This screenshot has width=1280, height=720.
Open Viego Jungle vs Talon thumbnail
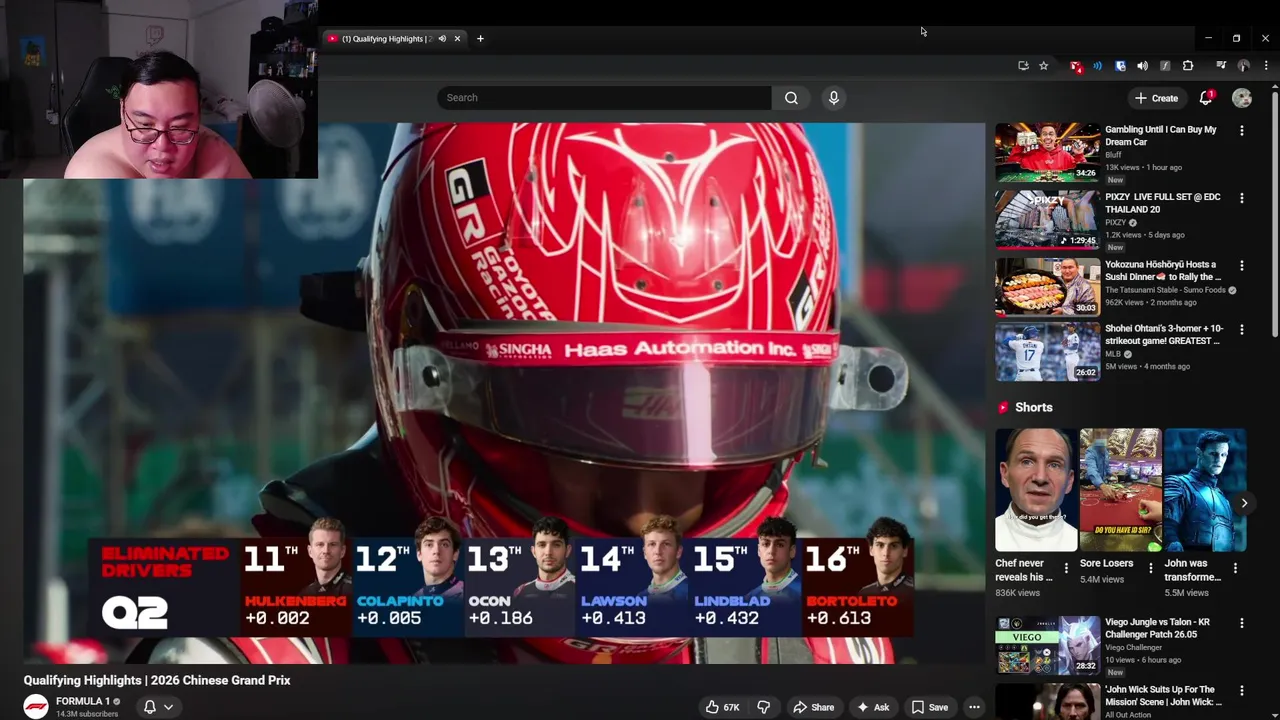(1047, 645)
